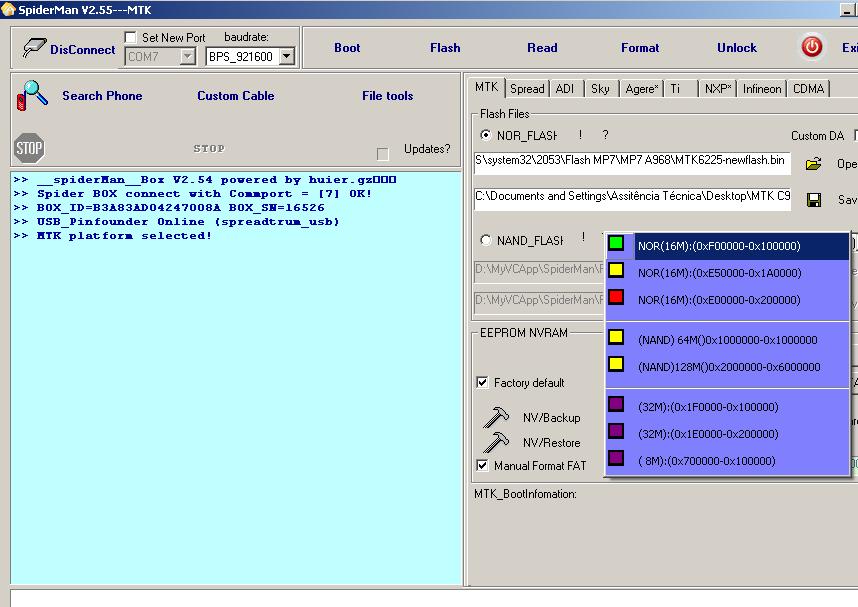Switch to the MTK tab
Screen dimensions: 858x607
486,87
